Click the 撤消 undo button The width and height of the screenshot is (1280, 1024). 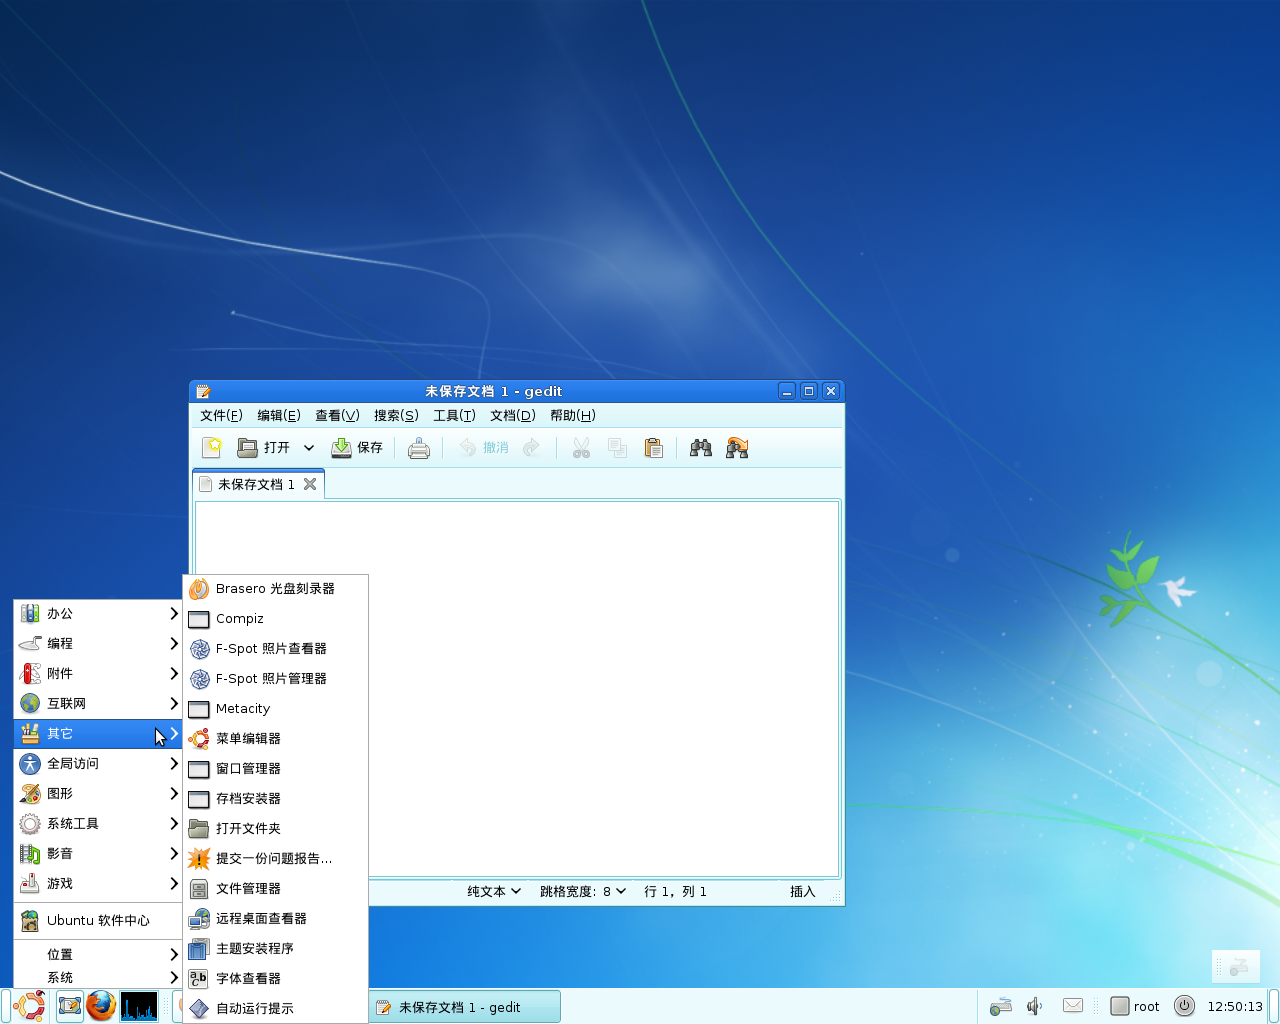(x=484, y=448)
